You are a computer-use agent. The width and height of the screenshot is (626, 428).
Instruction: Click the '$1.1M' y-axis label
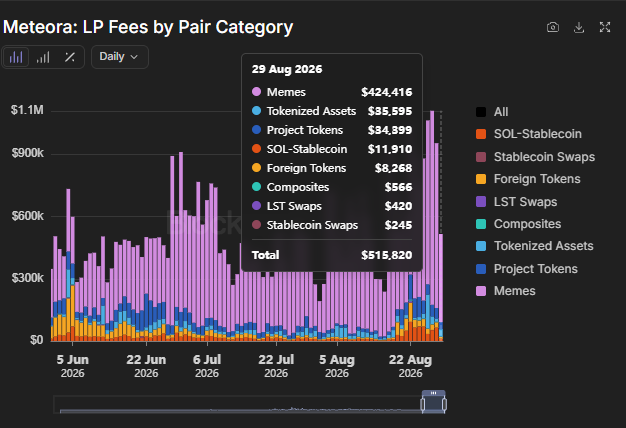point(27,110)
